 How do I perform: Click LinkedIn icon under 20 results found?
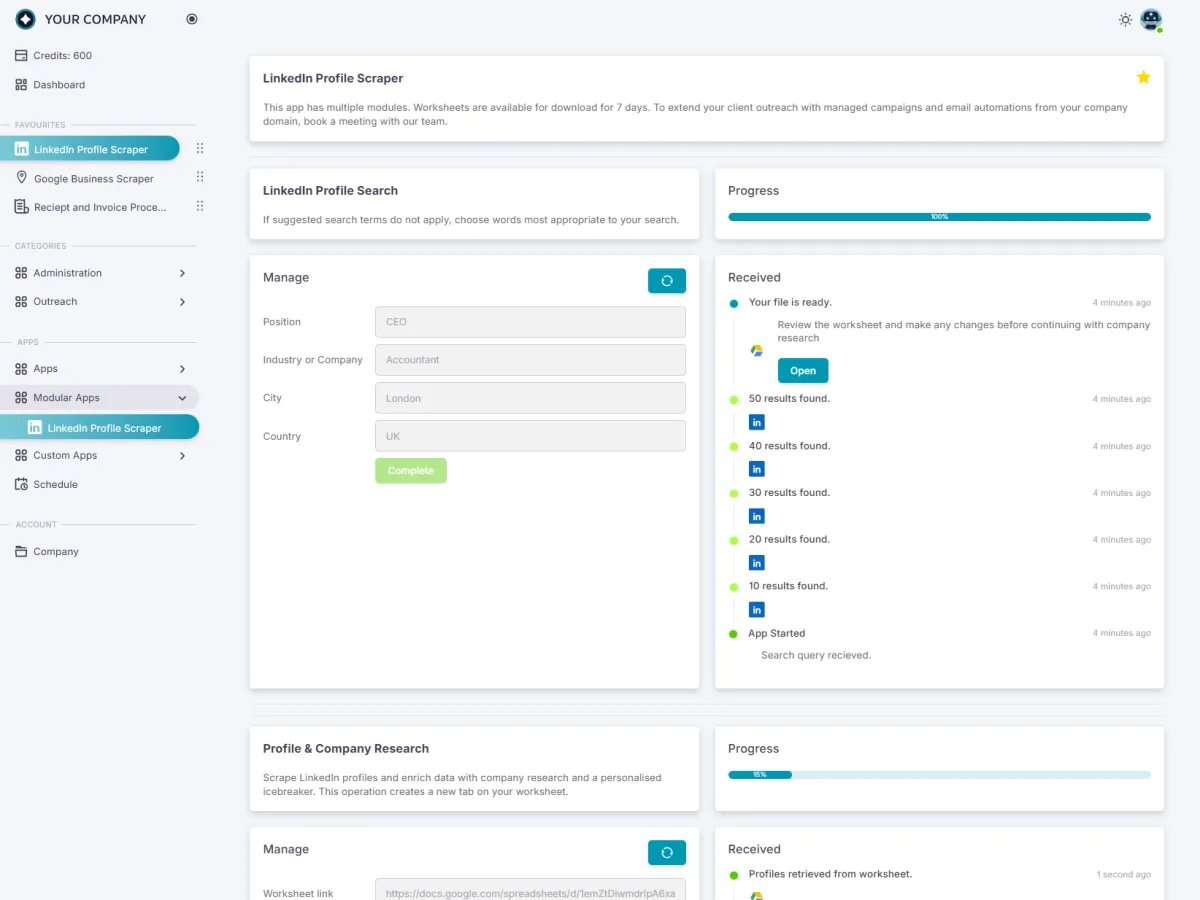[757, 563]
